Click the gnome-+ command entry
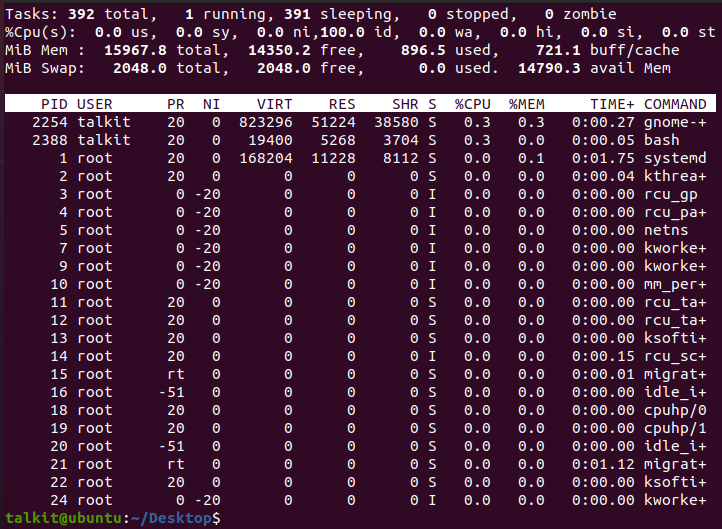The width and height of the screenshot is (722, 529). point(675,122)
